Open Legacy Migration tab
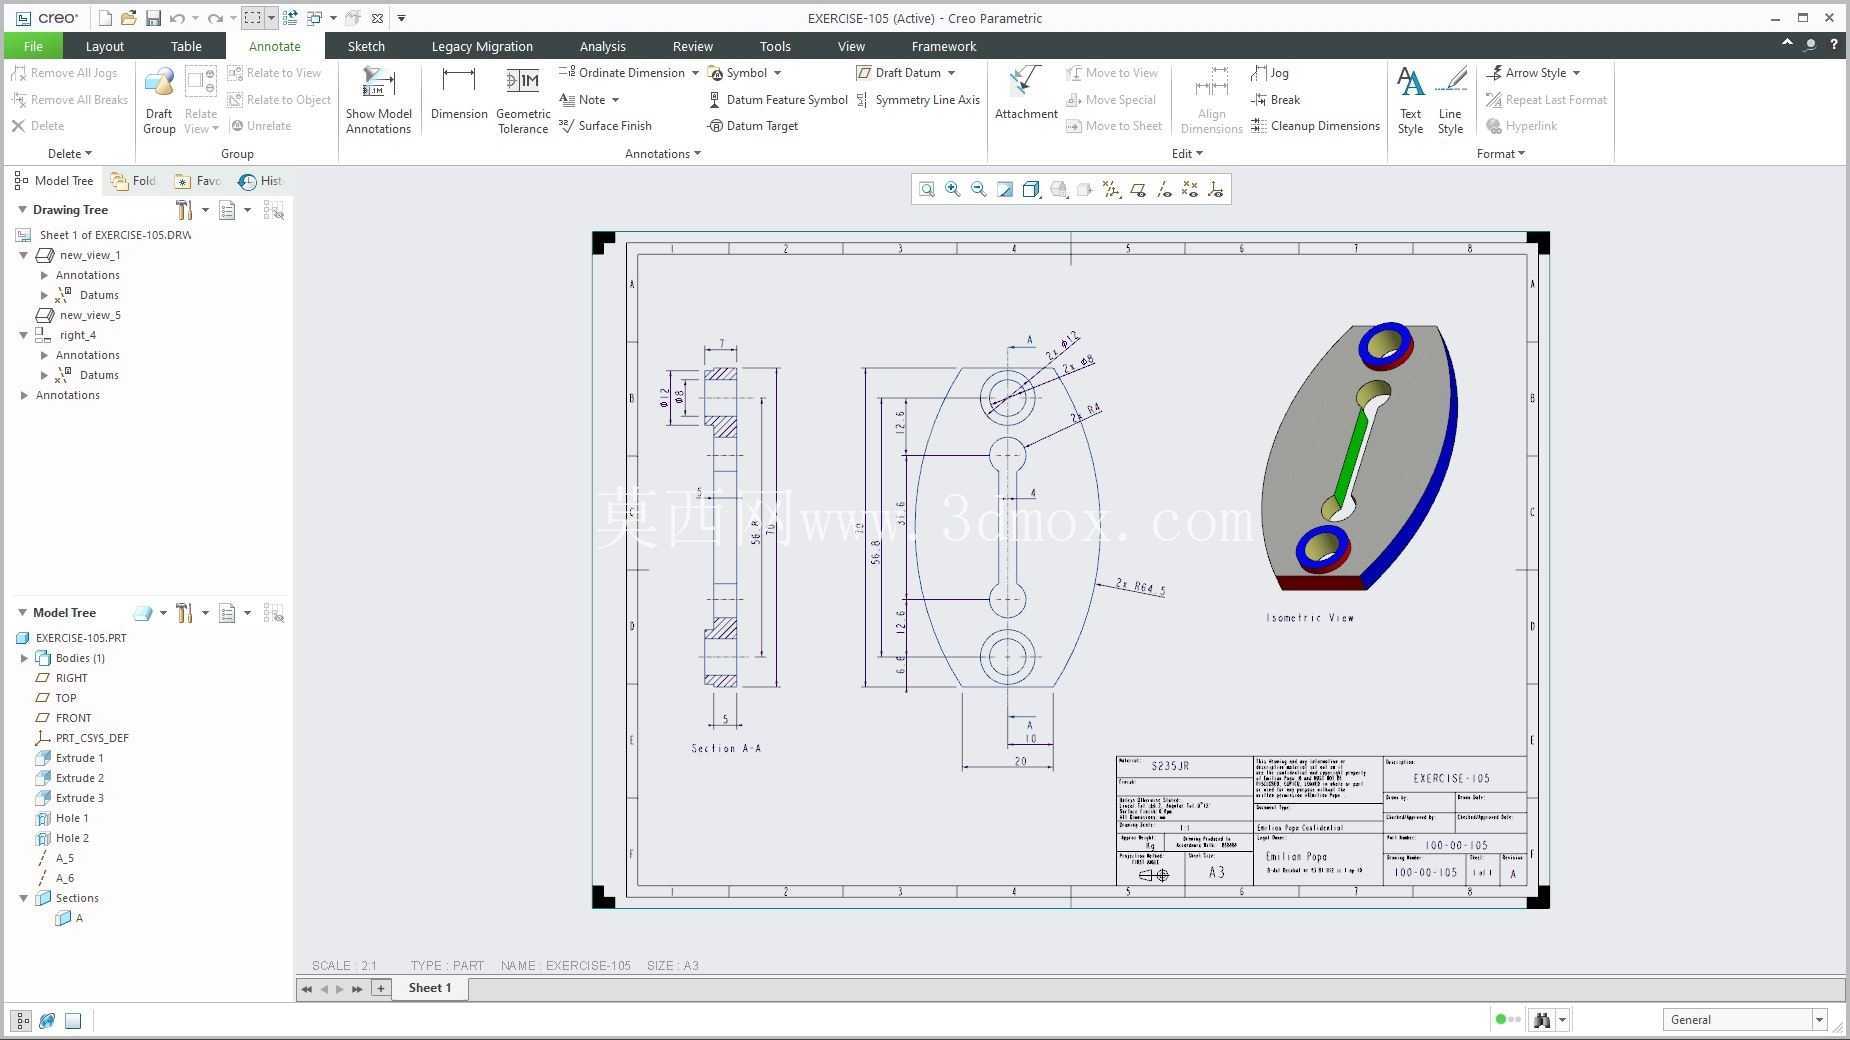This screenshot has width=1850, height=1040. [482, 46]
